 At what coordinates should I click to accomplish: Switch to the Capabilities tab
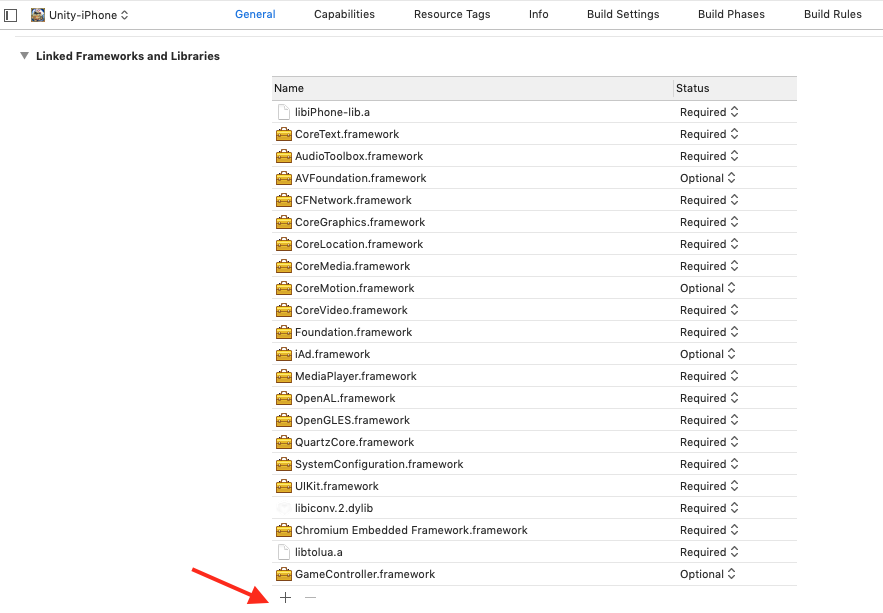344,15
